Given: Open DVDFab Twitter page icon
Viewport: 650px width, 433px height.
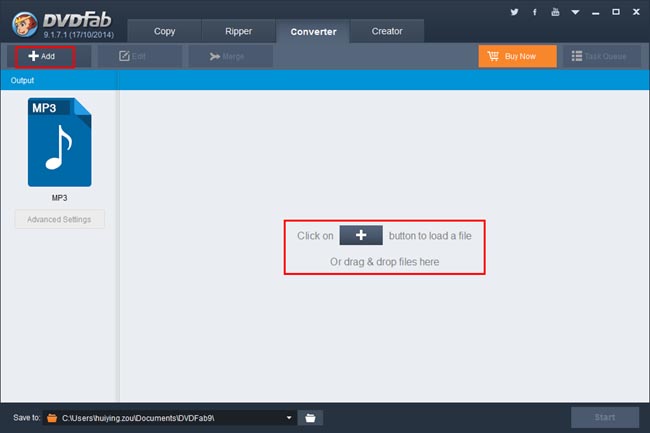Looking at the screenshot, I should 514,12.
